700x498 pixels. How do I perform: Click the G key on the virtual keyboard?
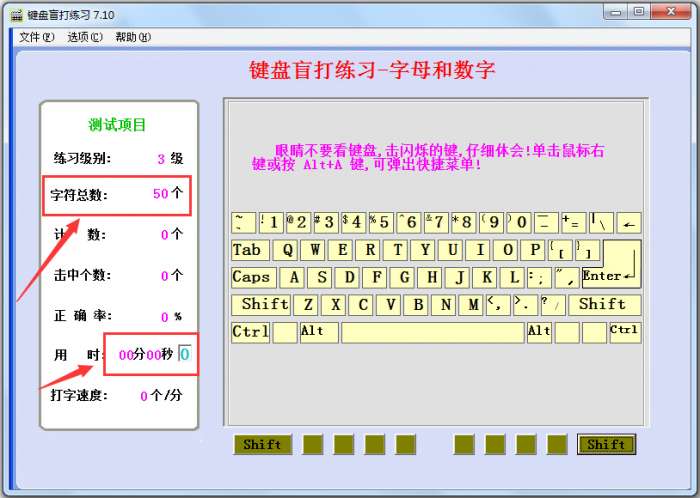(x=404, y=278)
